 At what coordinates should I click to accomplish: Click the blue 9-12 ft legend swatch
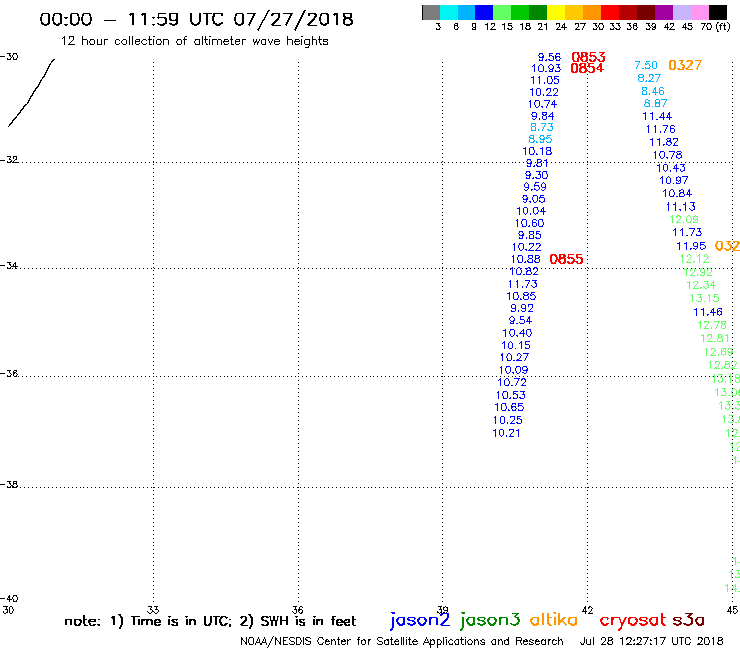click(x=484, y=12)
